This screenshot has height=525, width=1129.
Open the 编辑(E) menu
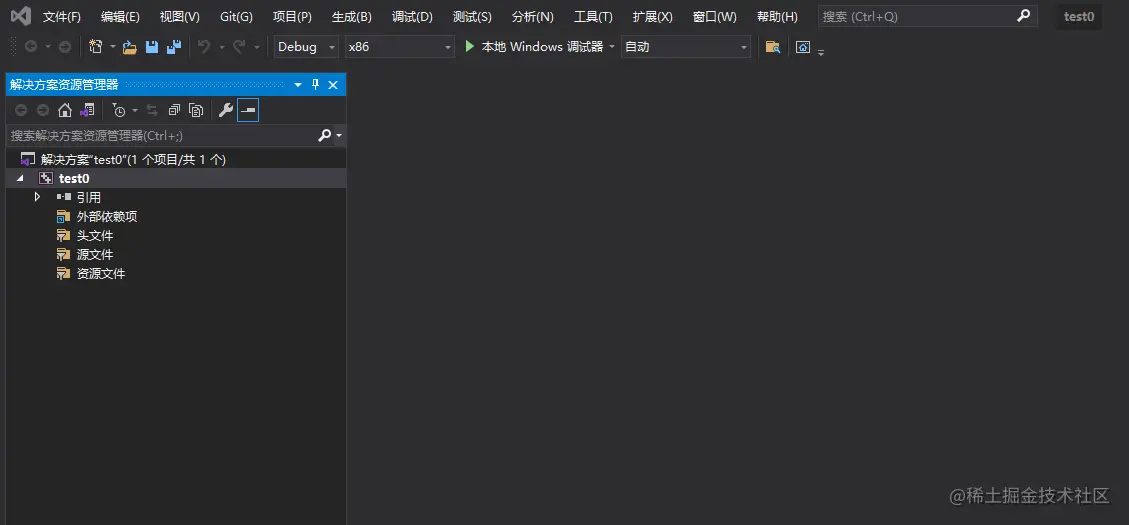click(x=120, y=17)
